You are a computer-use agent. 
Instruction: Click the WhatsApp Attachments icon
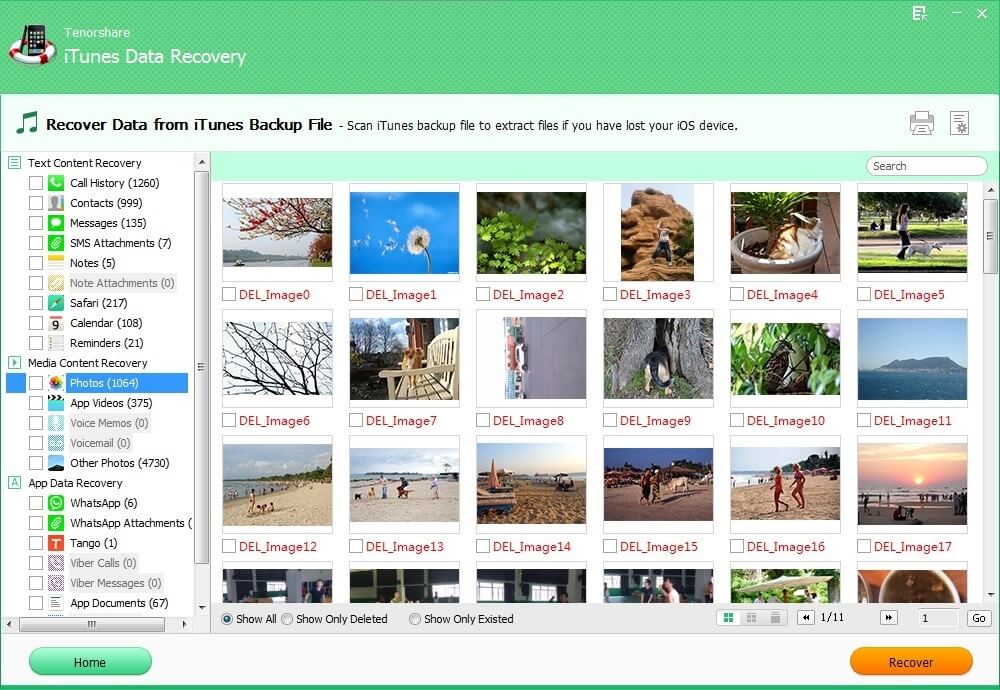point(56,523)
